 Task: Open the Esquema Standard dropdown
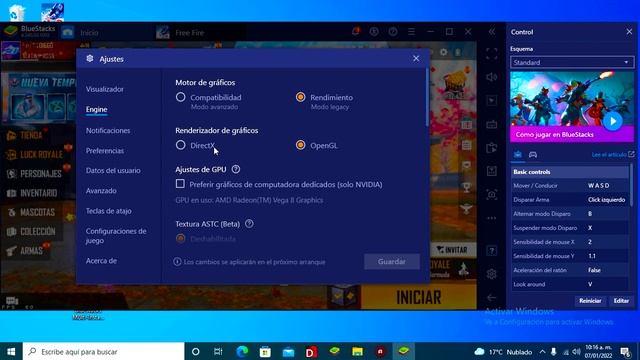[x=572, y=62]
